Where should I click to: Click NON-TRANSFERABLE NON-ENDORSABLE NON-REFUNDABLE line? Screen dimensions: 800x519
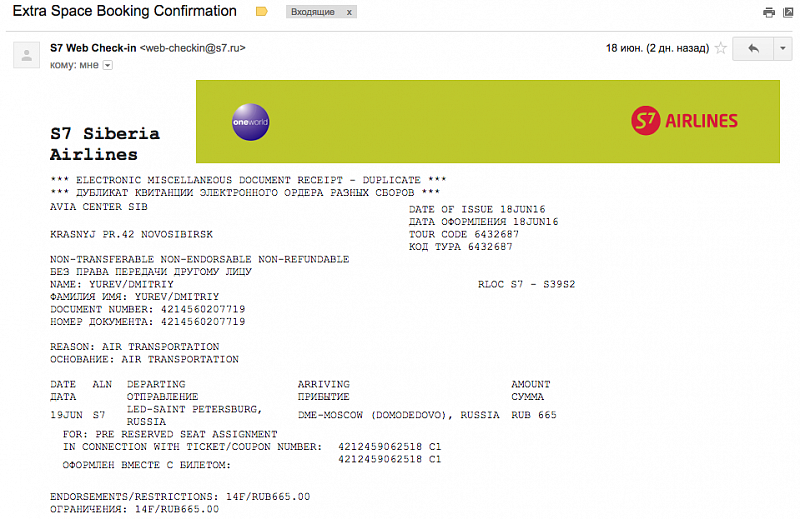pos(199,259)
